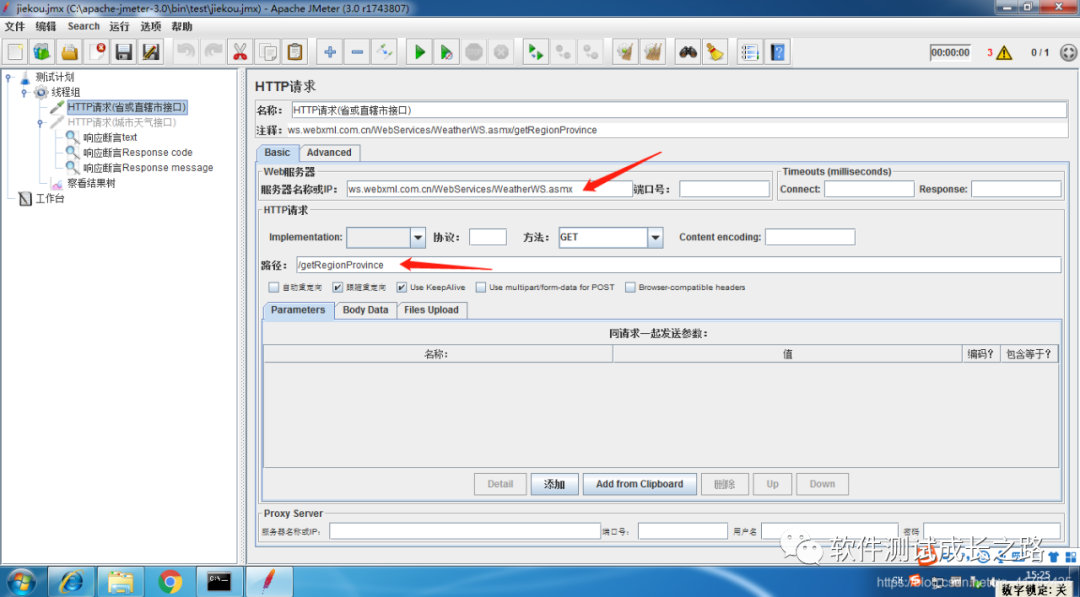This screenshot has height=597, width=1080.
Task: Open the 运行 menu
Action: [x=119, y=26]
